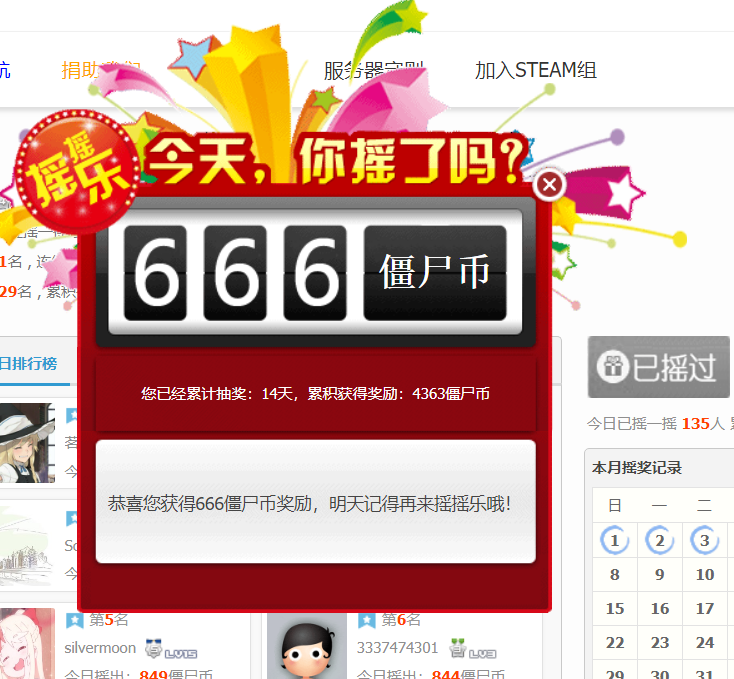This screenshot has height=679, width=734.
Task: Select circled day 1 in calendar
Action: (614, 541)
